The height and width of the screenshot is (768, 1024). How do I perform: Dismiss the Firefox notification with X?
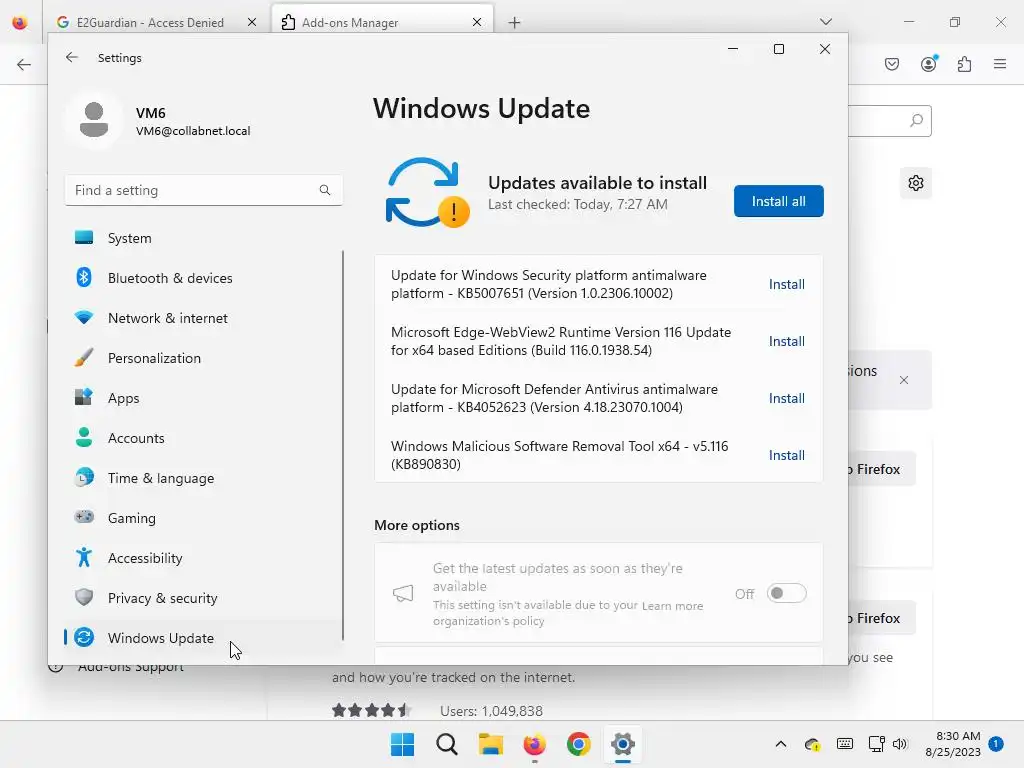click(904, 380)
